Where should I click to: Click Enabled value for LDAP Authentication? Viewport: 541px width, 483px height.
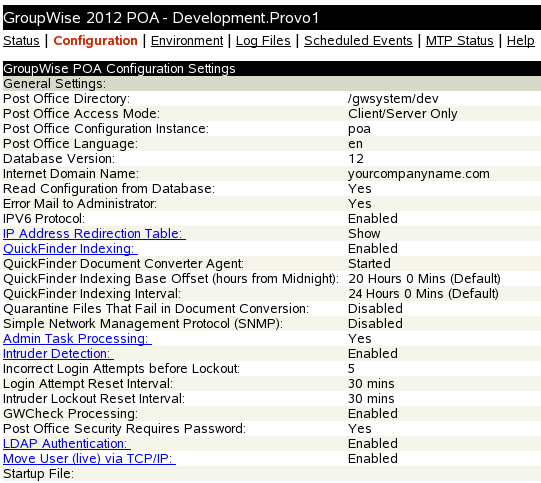coord(373,444)
